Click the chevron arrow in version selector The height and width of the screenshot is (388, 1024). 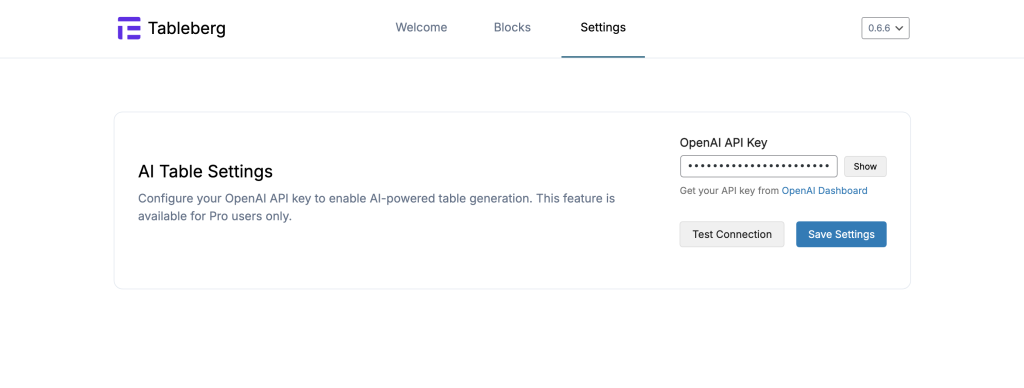(899, 28)
